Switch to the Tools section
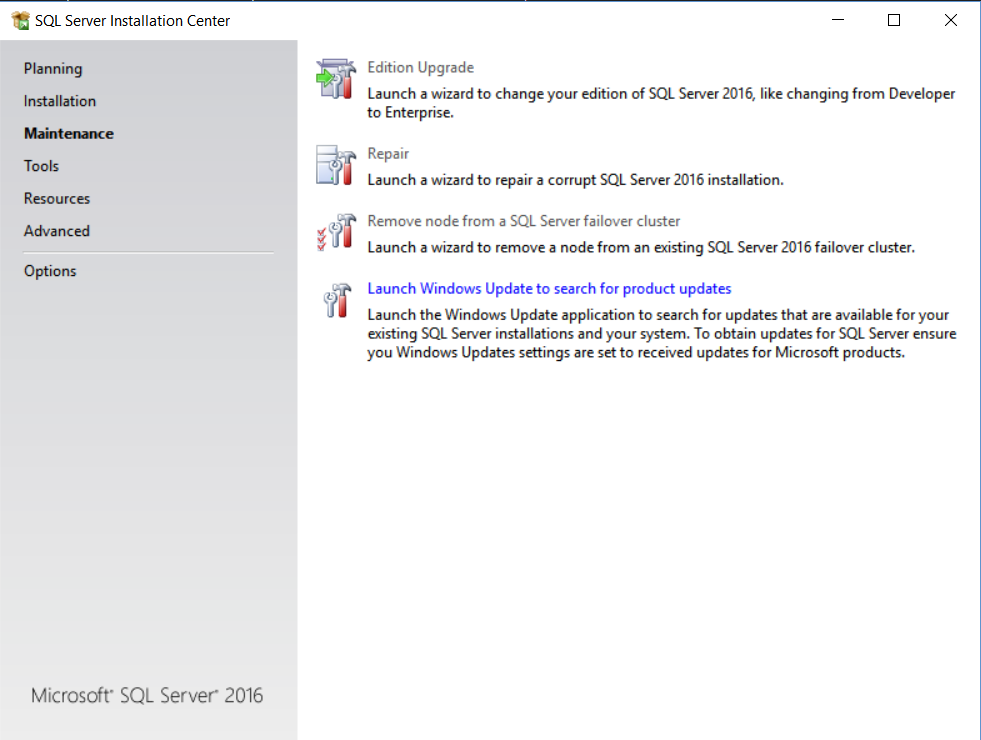 (x=41, y=166)
